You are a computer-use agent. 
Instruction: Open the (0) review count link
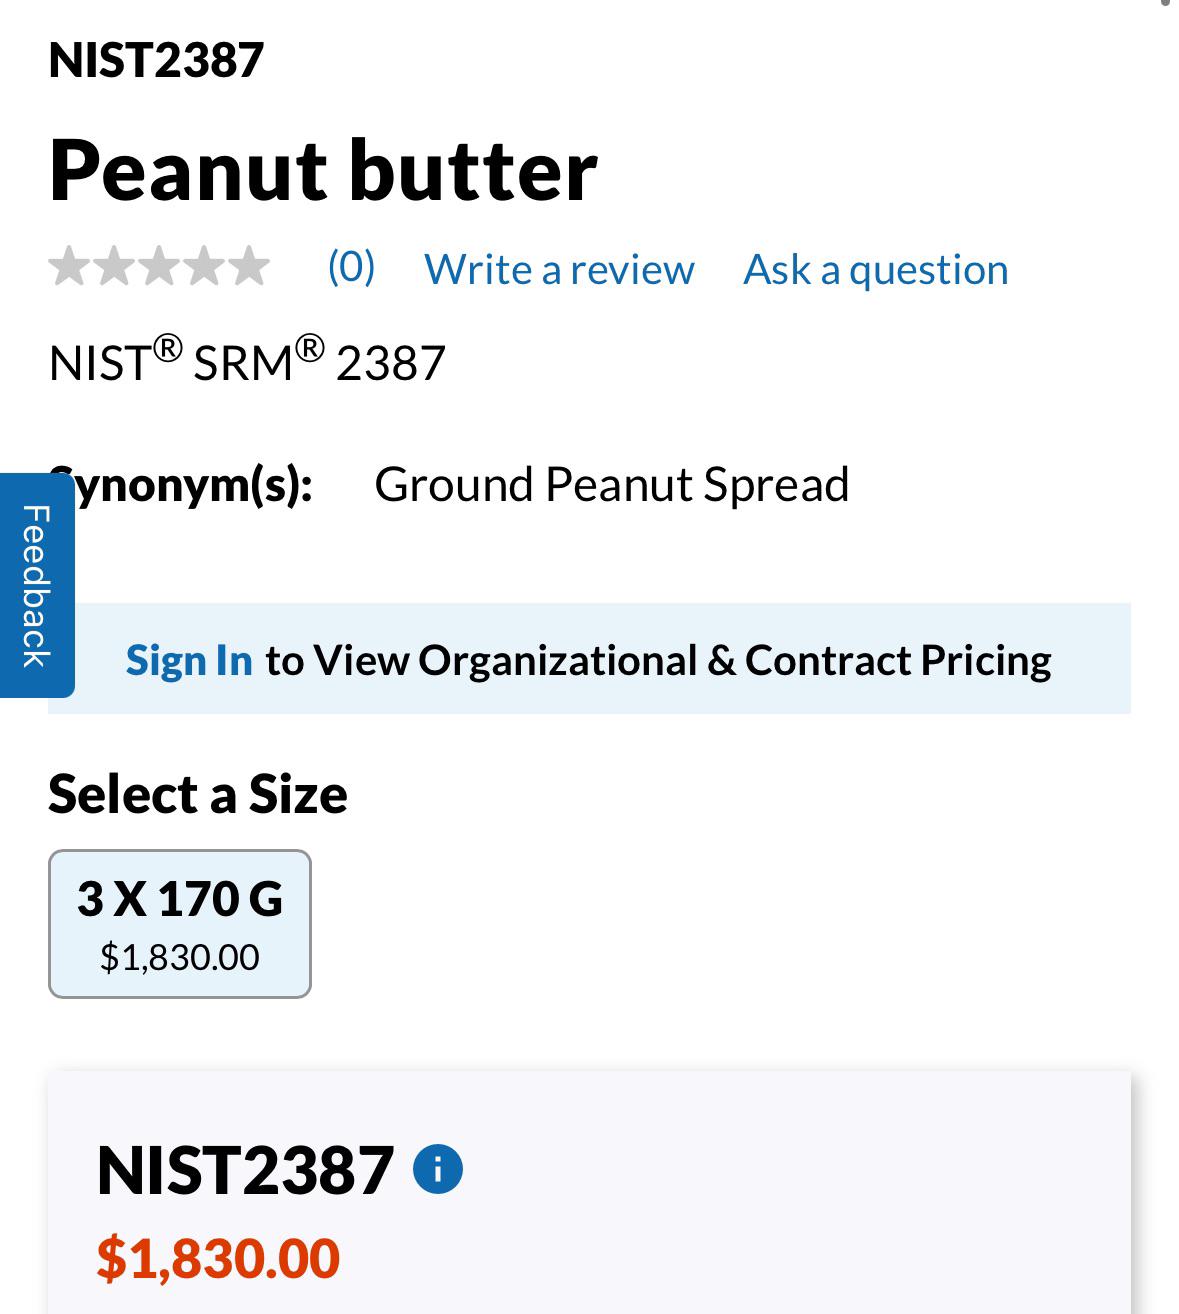point(351,267)
